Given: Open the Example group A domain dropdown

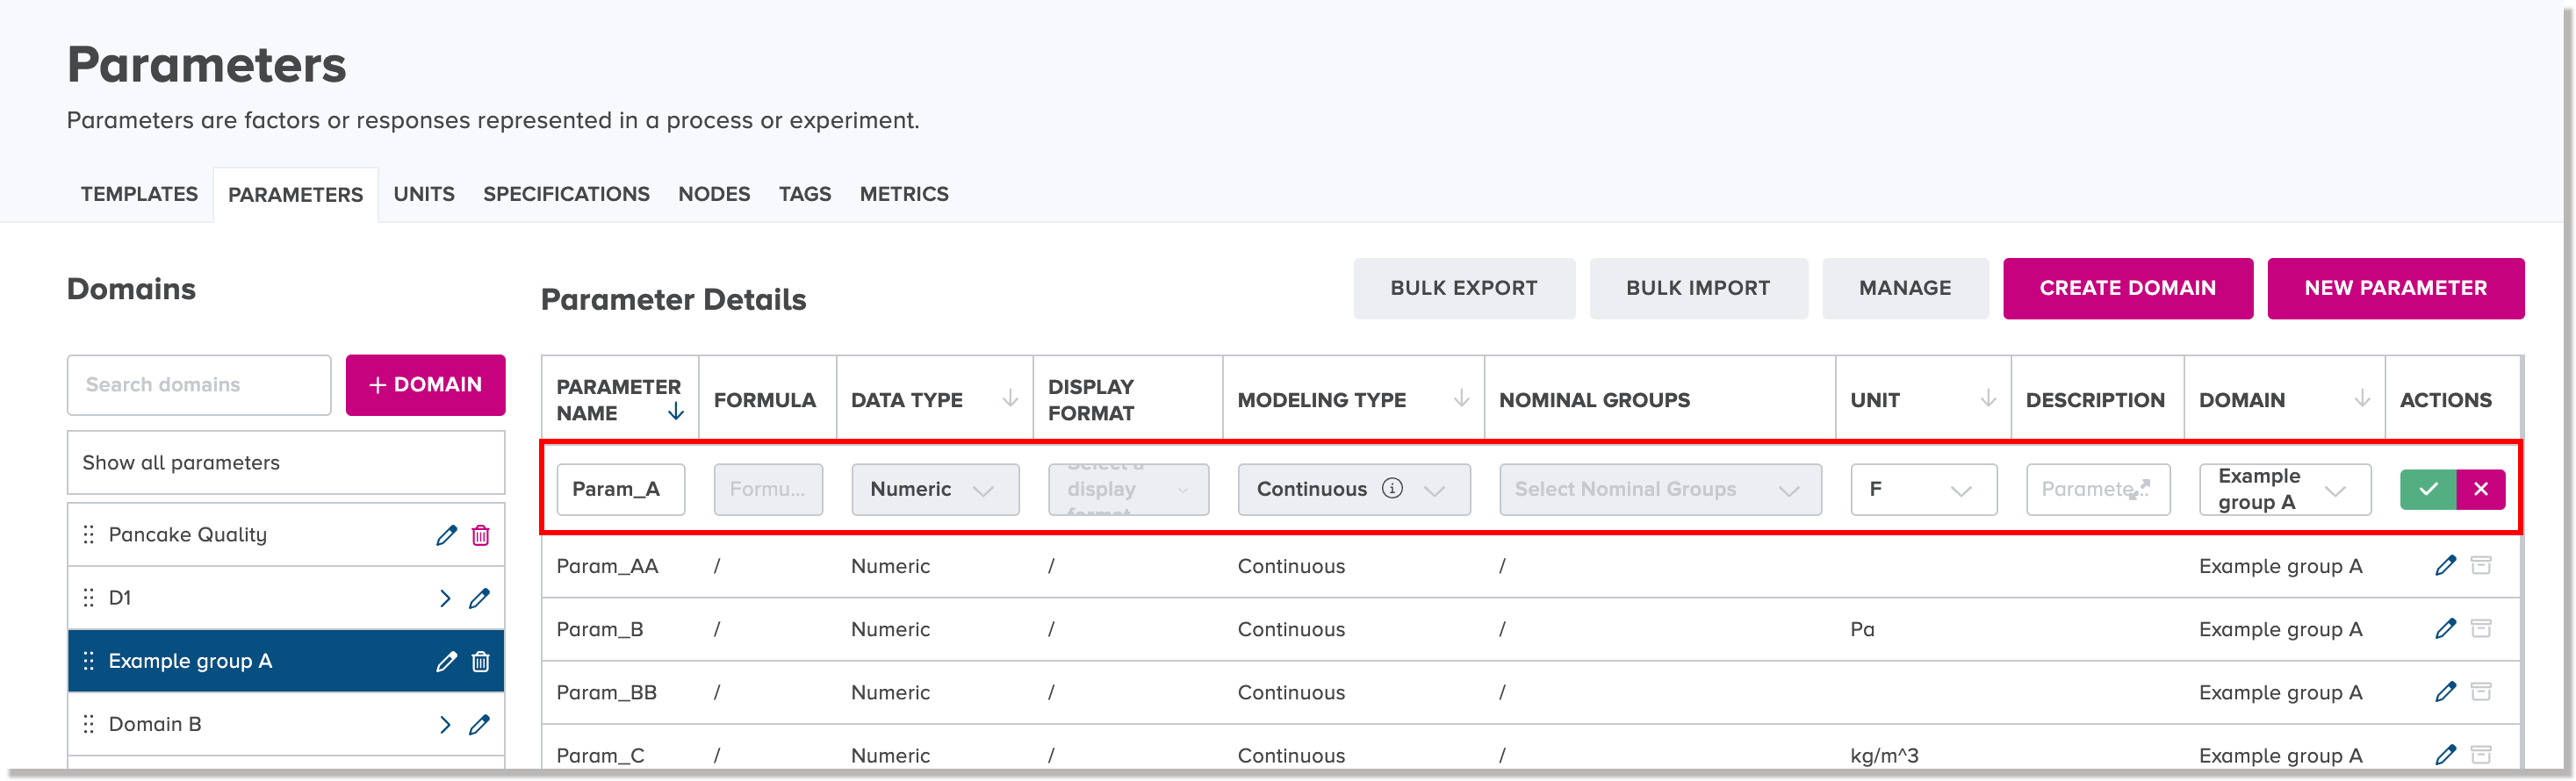Looking at the screenshot, I should coord(2285,489).
